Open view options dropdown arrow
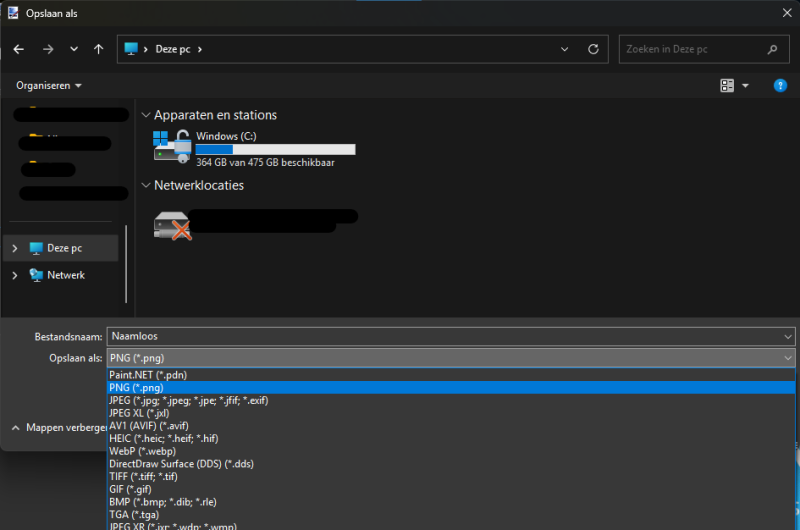 [x=745, y=86]
